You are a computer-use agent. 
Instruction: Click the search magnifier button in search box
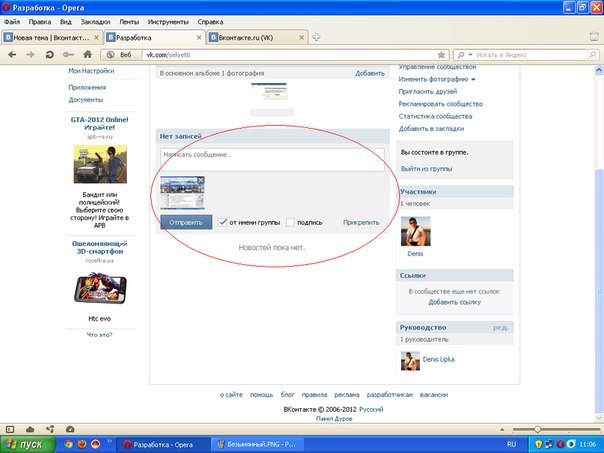tap(592, 55)
